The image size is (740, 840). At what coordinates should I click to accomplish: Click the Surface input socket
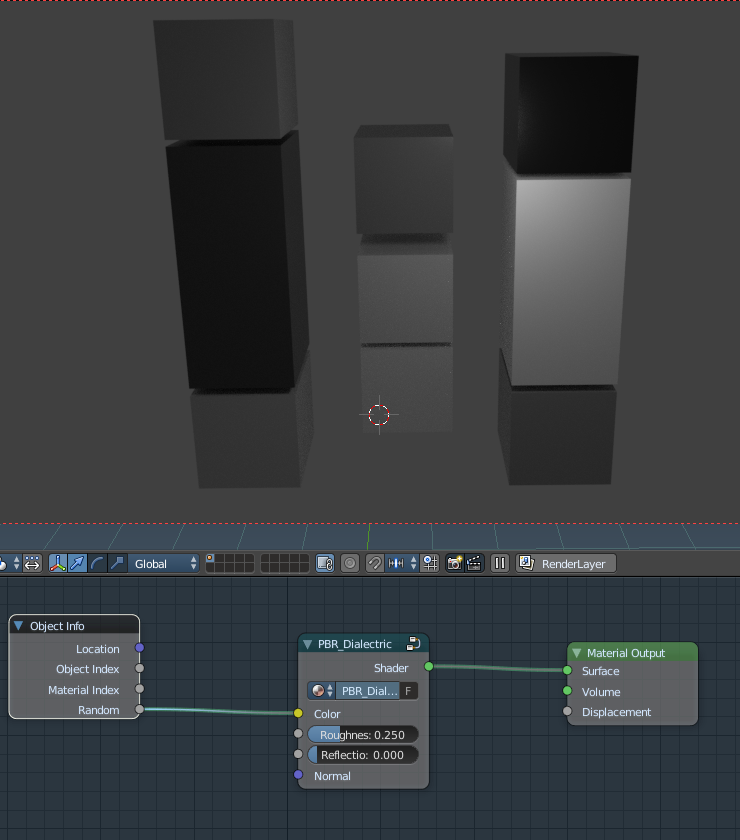pyautogui.click(x=567, y=670)
